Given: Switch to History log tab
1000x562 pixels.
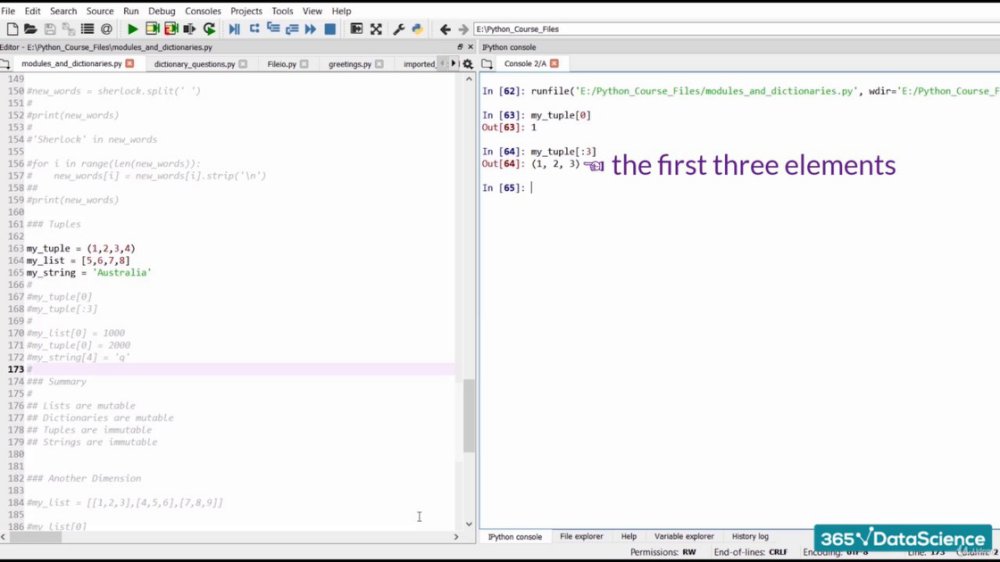Looking at the screenshot, I should (x=750, y=536).
